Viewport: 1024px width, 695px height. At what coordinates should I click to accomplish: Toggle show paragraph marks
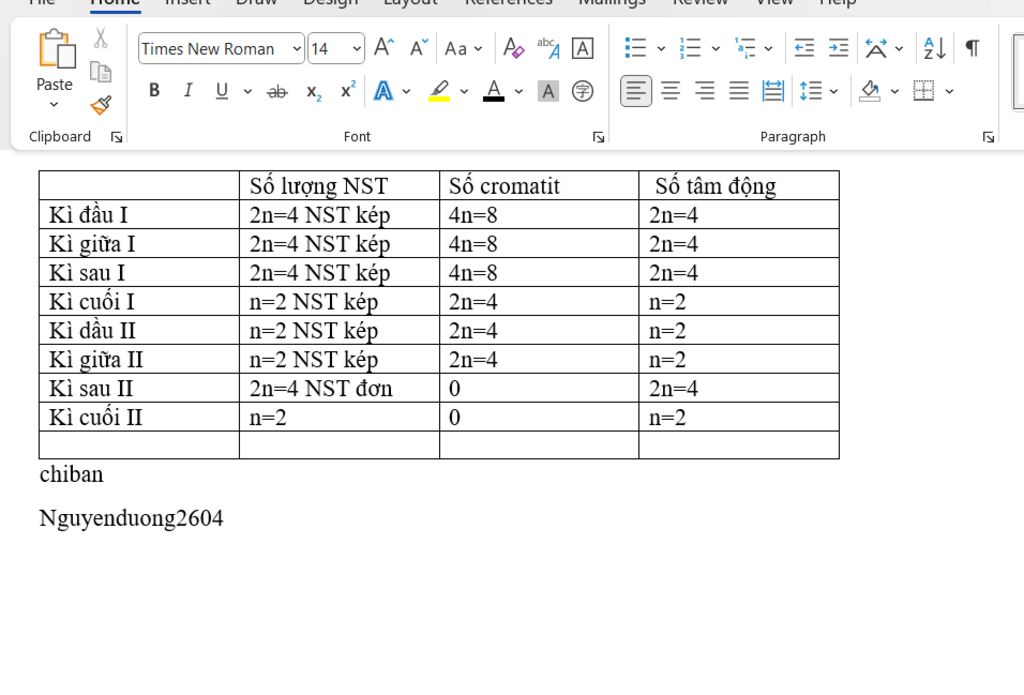click(972, 48)
